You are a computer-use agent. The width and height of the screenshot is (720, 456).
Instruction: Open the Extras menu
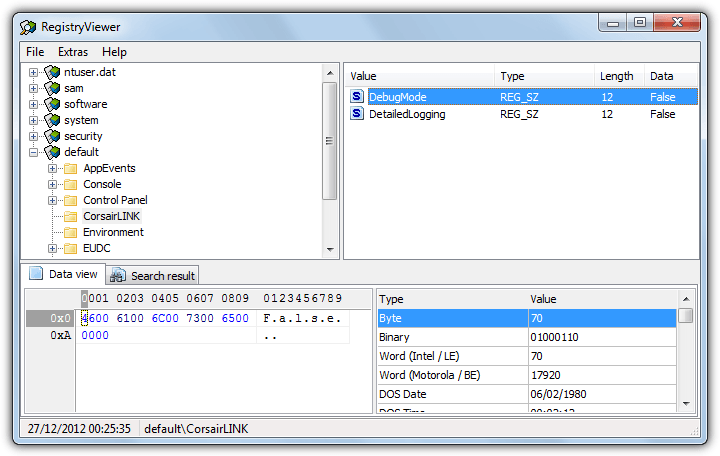point(73,52)
